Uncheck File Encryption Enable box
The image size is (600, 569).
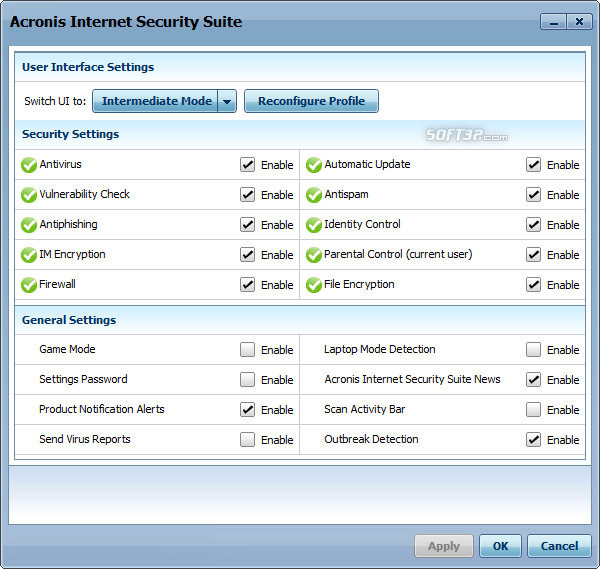pos(533,284)
